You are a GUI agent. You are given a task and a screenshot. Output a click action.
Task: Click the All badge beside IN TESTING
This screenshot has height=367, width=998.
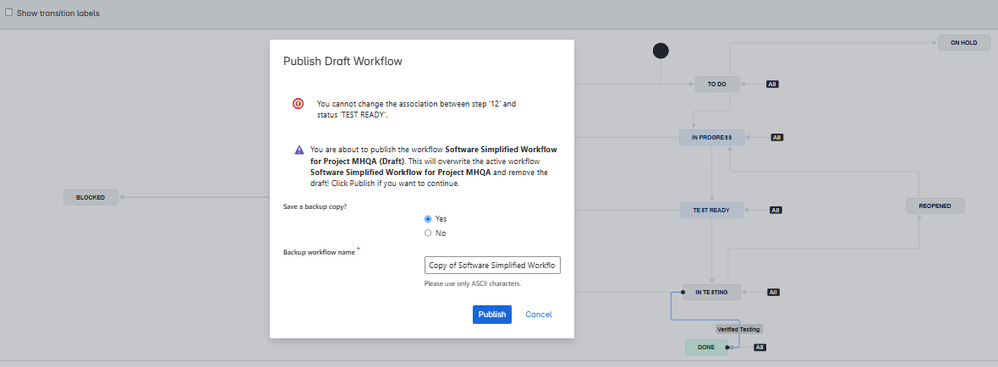(773, 293)
